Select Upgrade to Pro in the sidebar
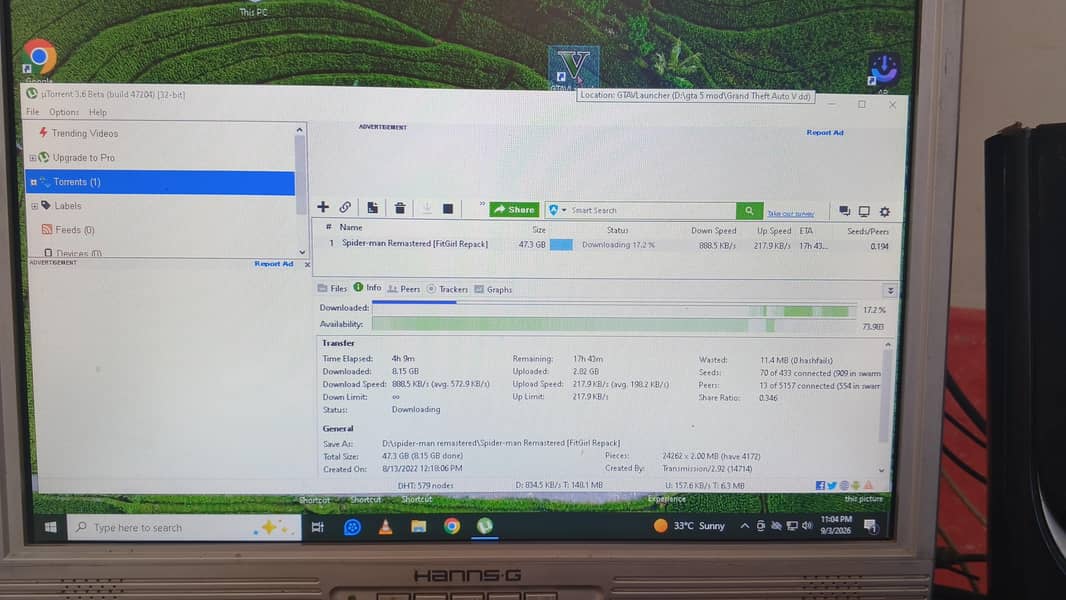 [84, 158]
